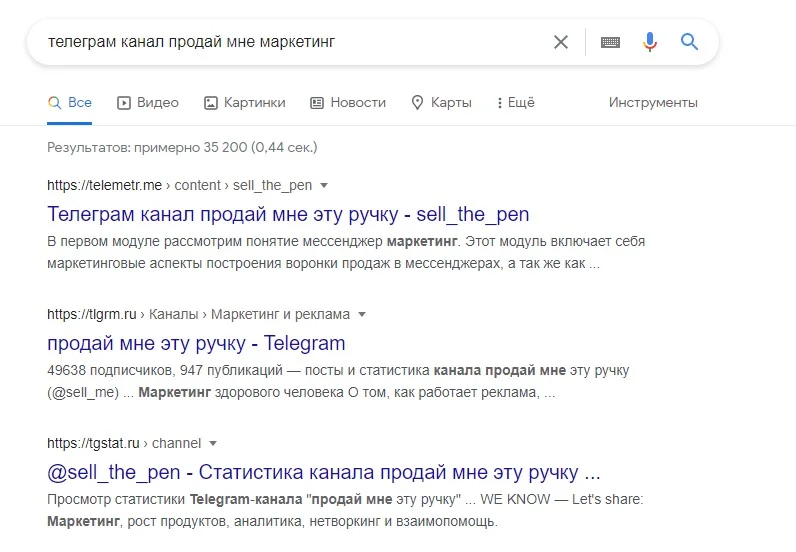Open Инструменты search tools
796x552 pixels.
(653, 102)
